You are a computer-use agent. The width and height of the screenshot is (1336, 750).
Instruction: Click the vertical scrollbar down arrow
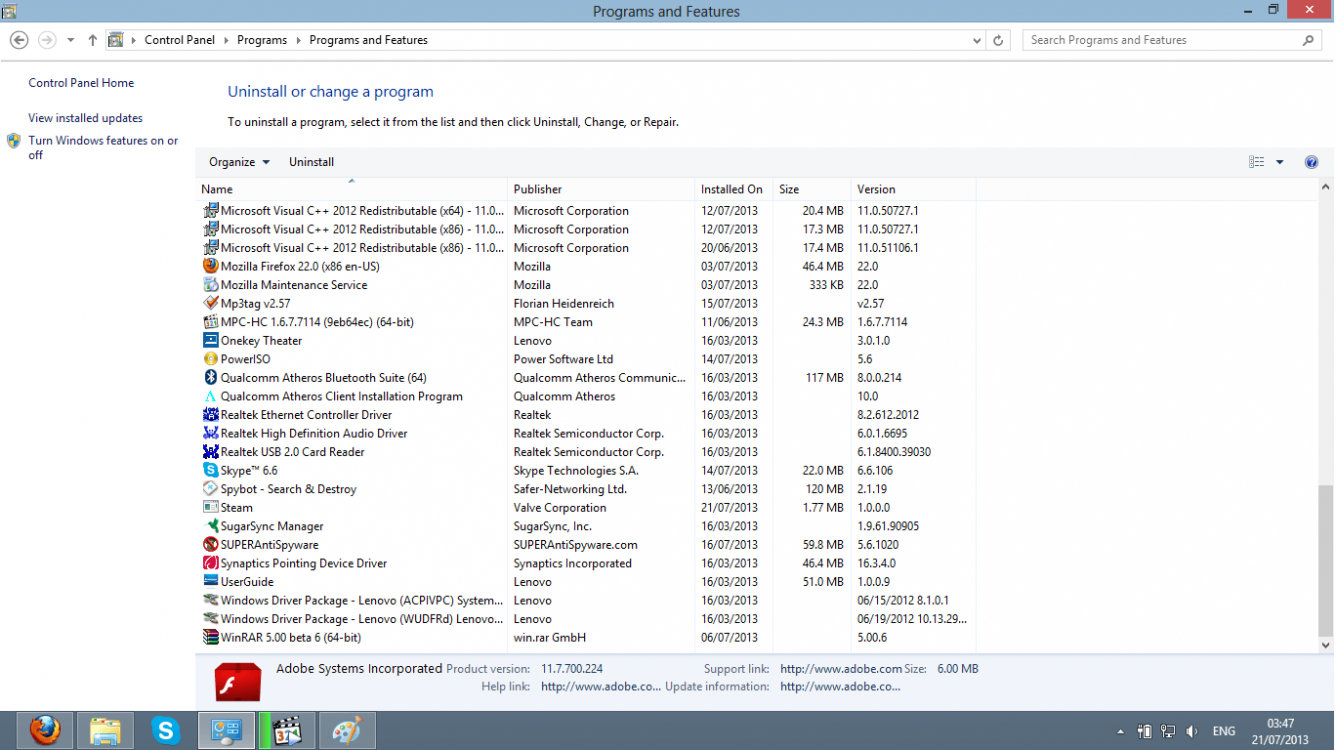pyautogui.click(x=1326, y=645)
